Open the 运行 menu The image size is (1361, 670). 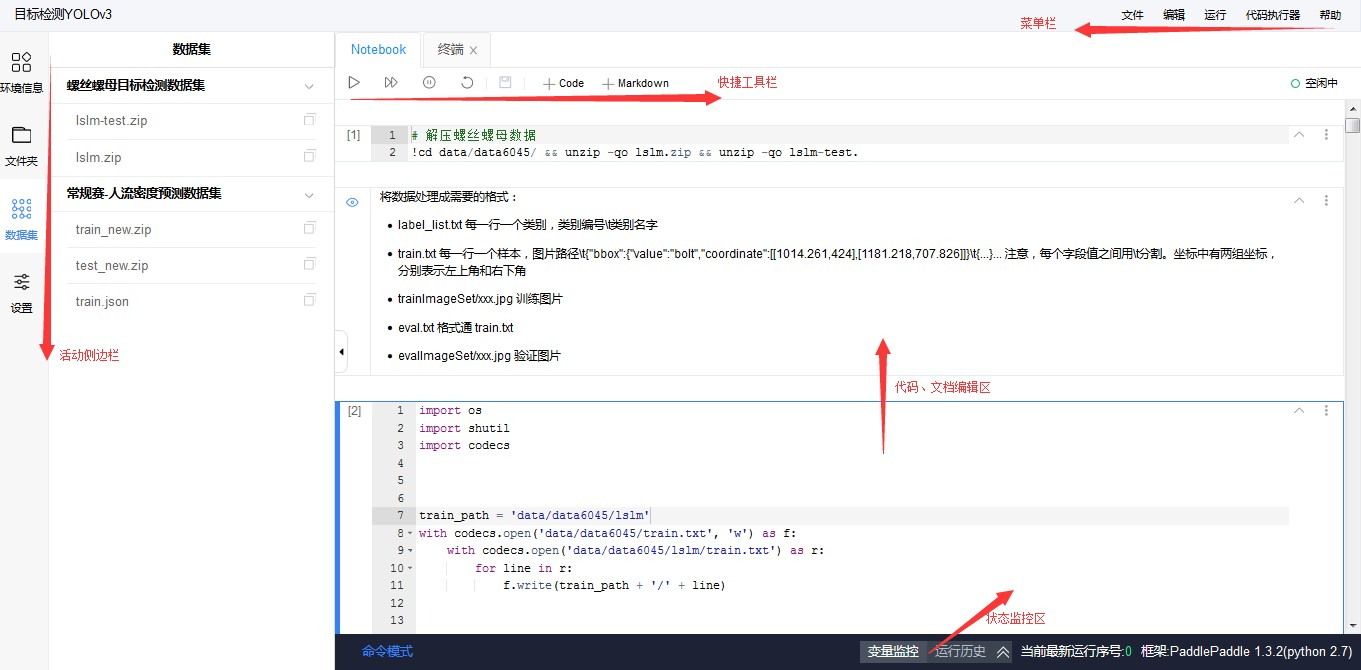1215,15
